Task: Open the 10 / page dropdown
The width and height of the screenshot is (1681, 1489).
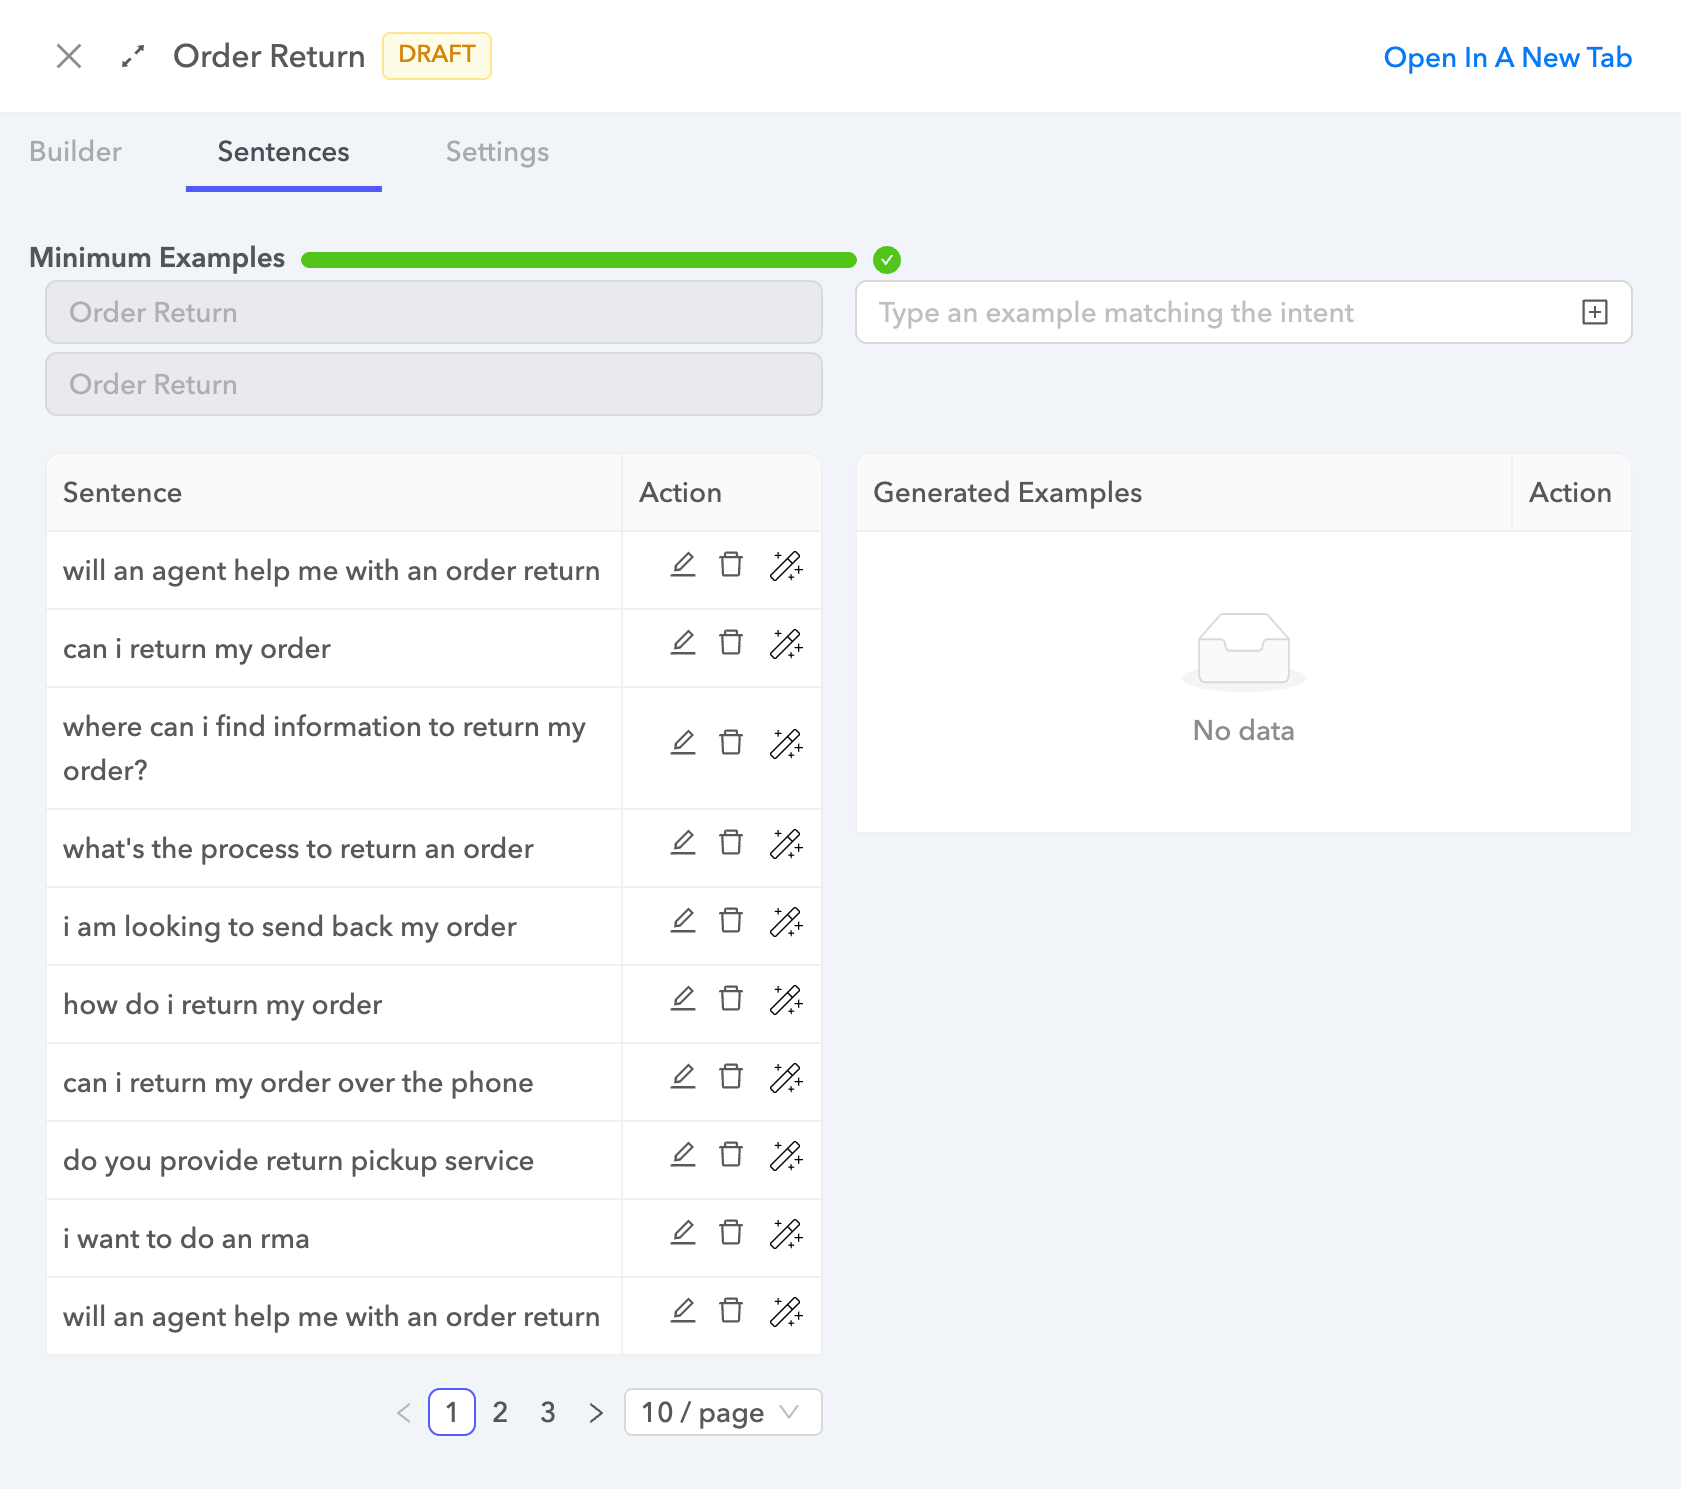Action: pyautogui.click(x=722, y=1412)
